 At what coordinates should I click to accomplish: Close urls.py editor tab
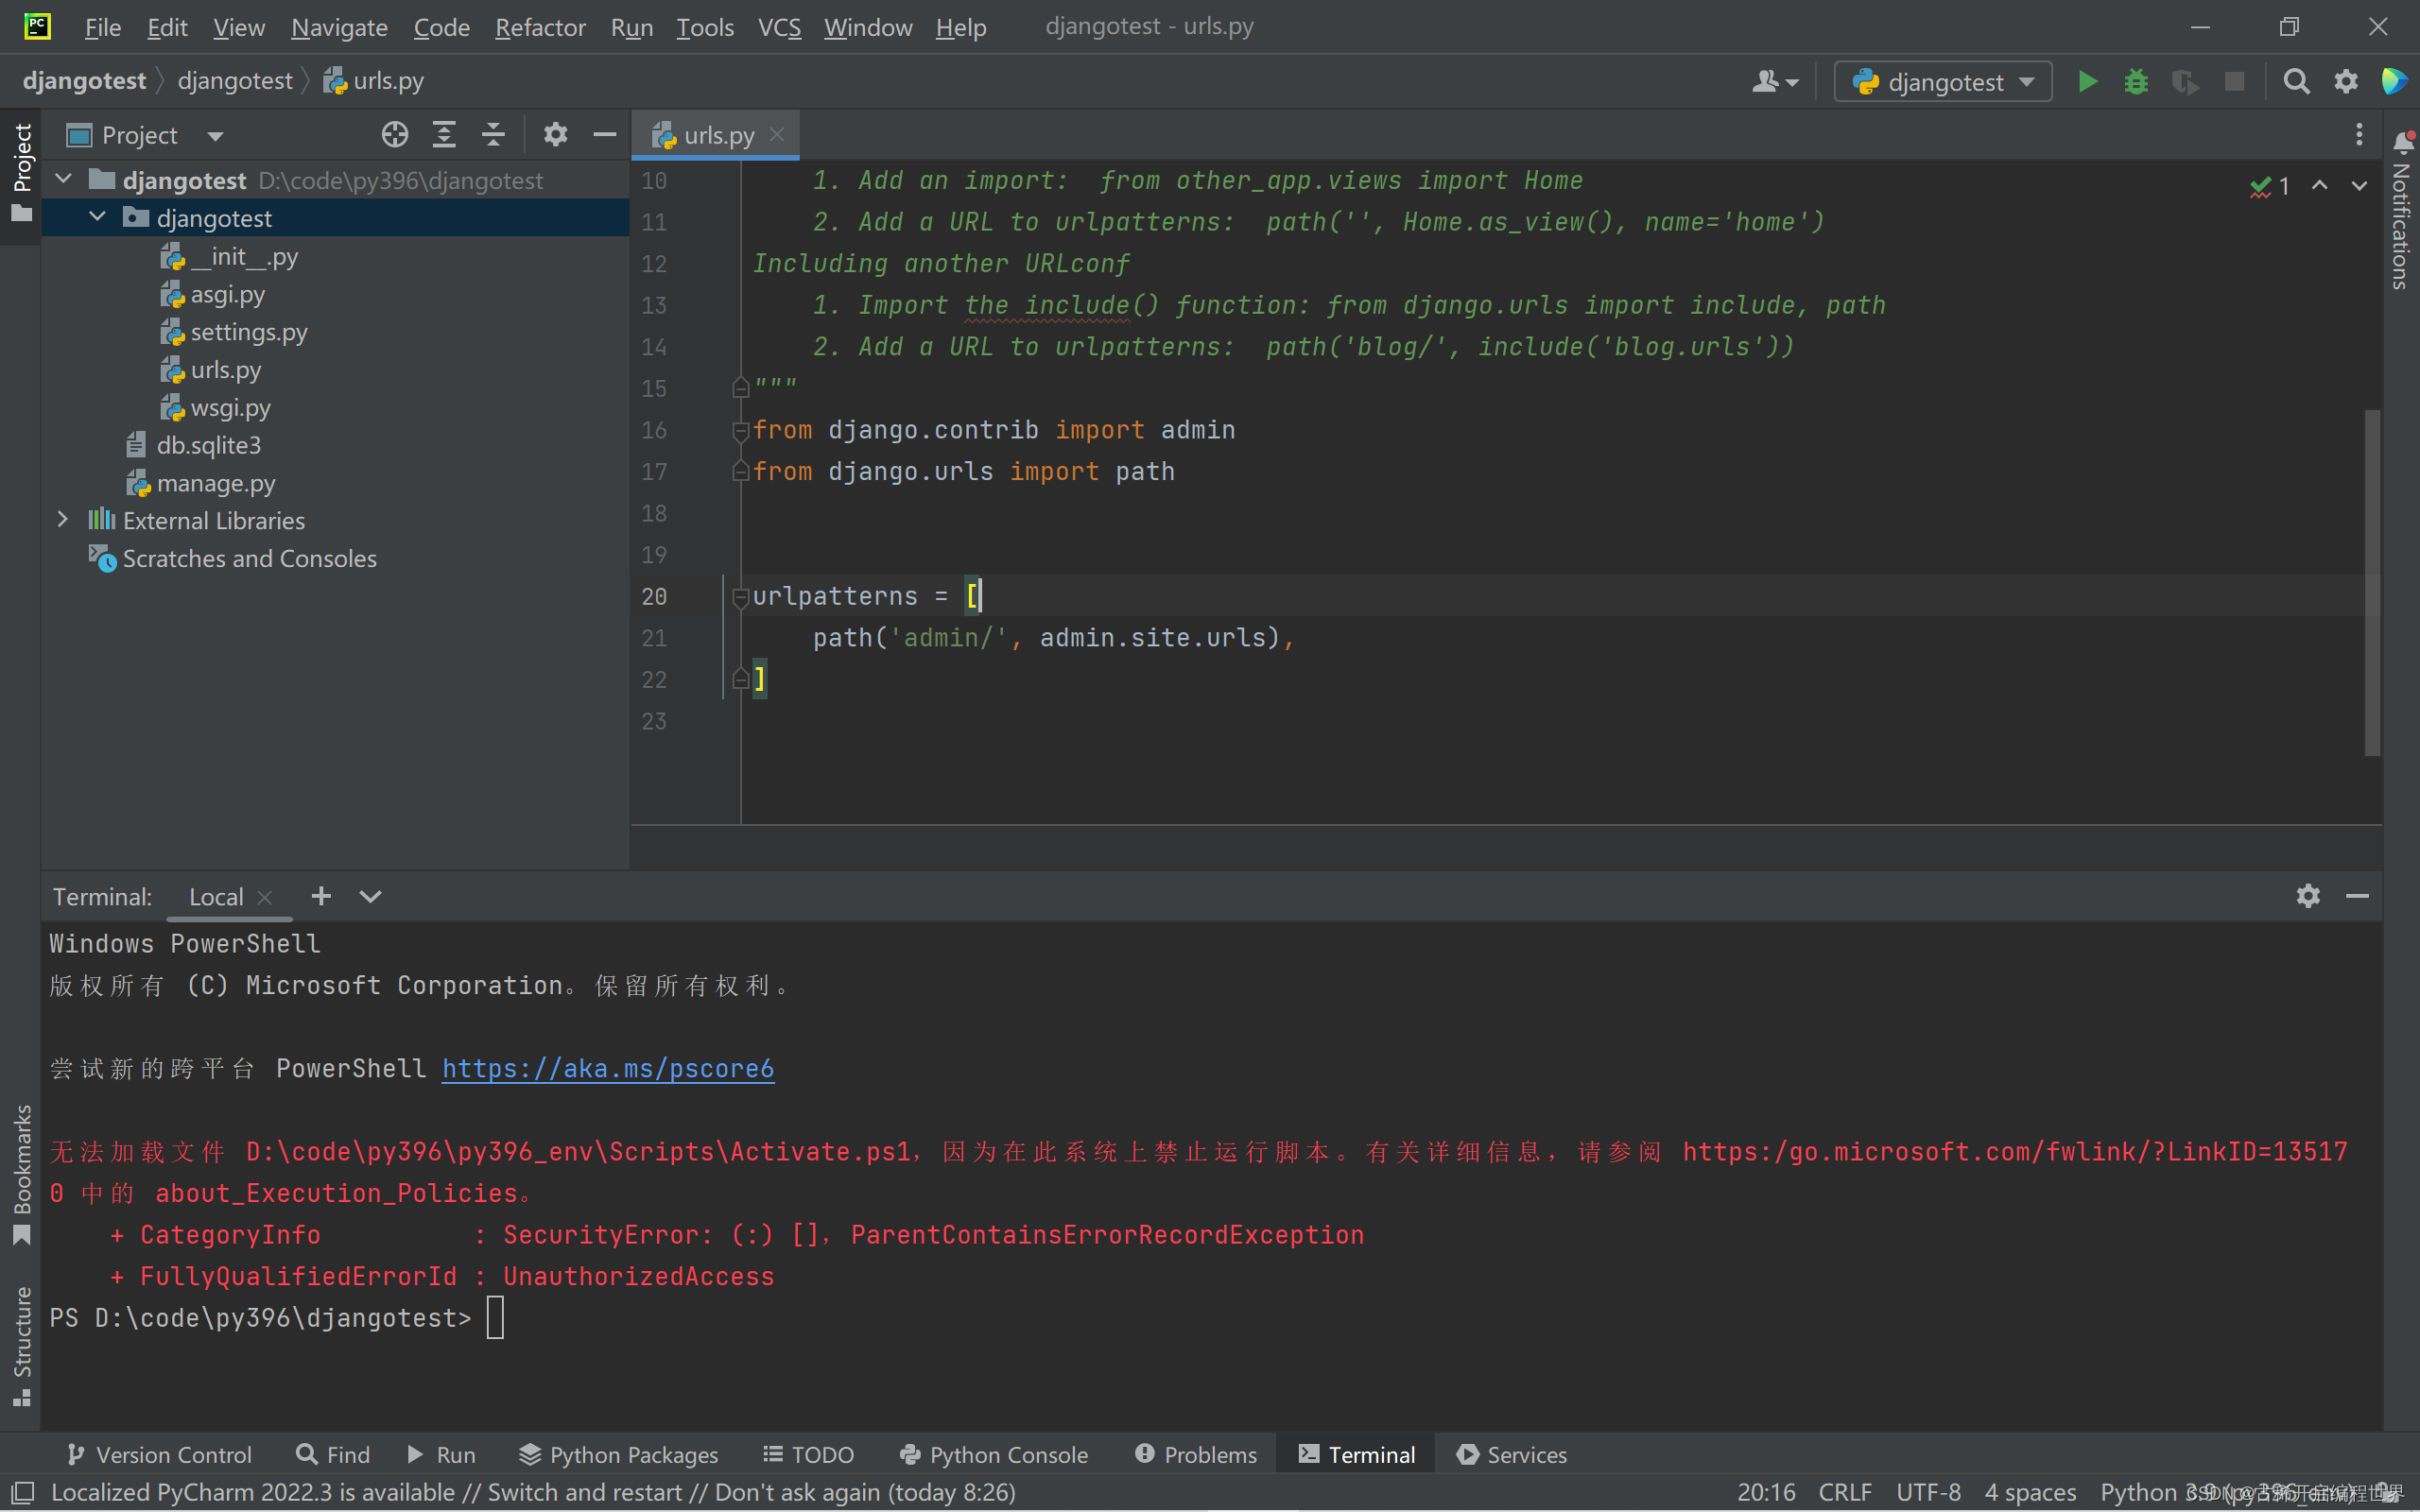click(777, 135)
